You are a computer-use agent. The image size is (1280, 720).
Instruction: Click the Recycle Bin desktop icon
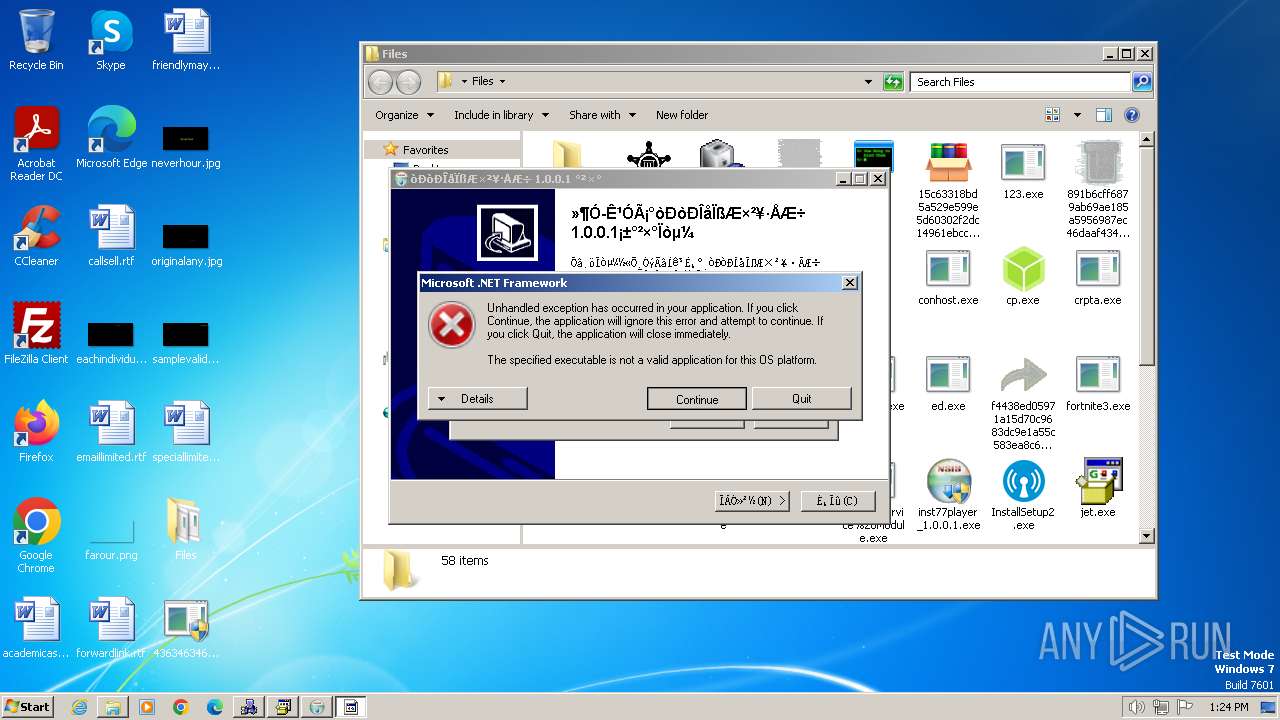36,40
